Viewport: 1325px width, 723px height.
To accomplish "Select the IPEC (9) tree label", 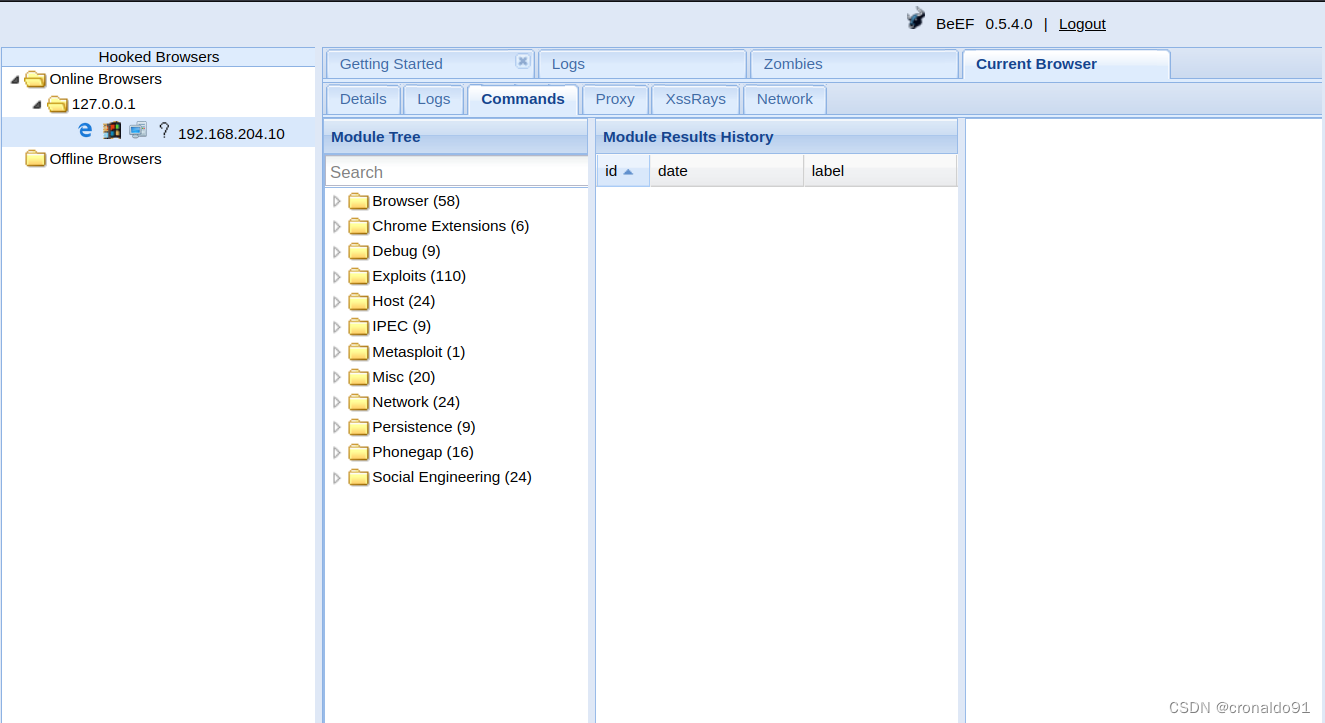I will (402, 326).
